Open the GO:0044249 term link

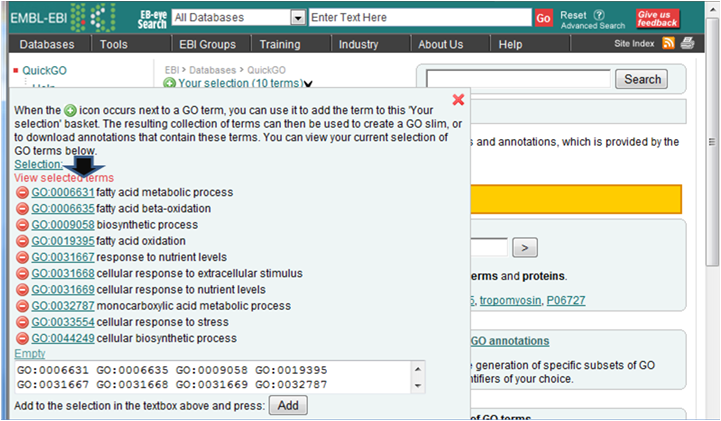pyautogui.click(x=63, y=338)
